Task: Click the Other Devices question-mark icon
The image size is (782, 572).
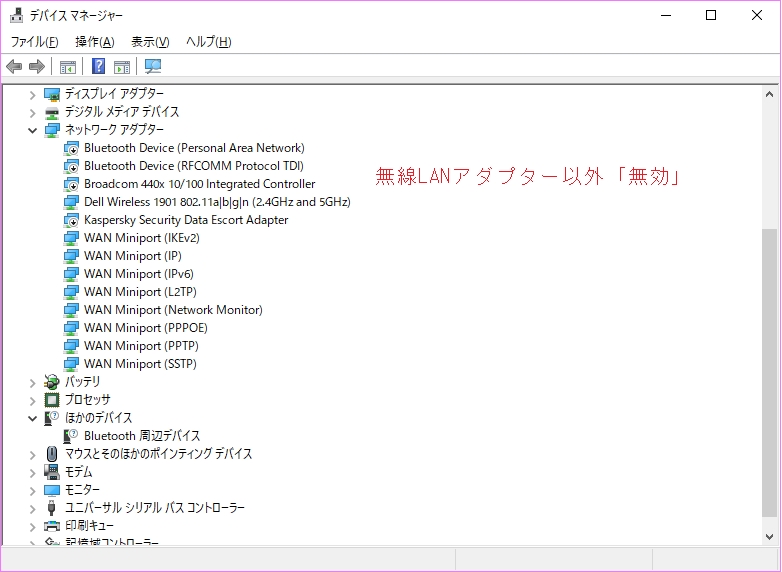Action: pos(52,418)
